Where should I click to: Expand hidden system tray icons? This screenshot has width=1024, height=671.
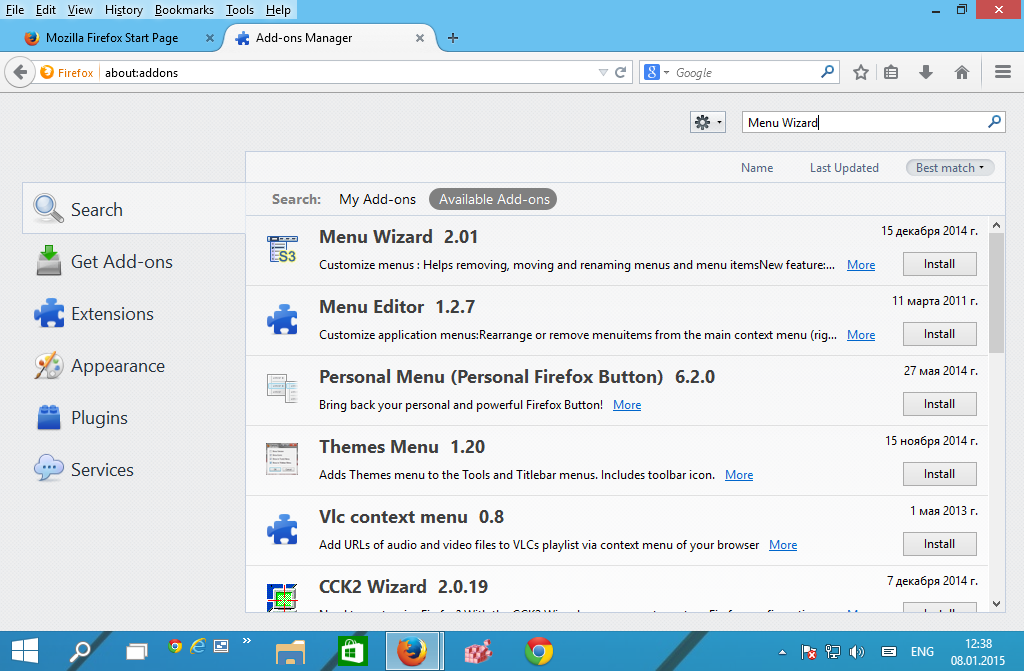782,652
